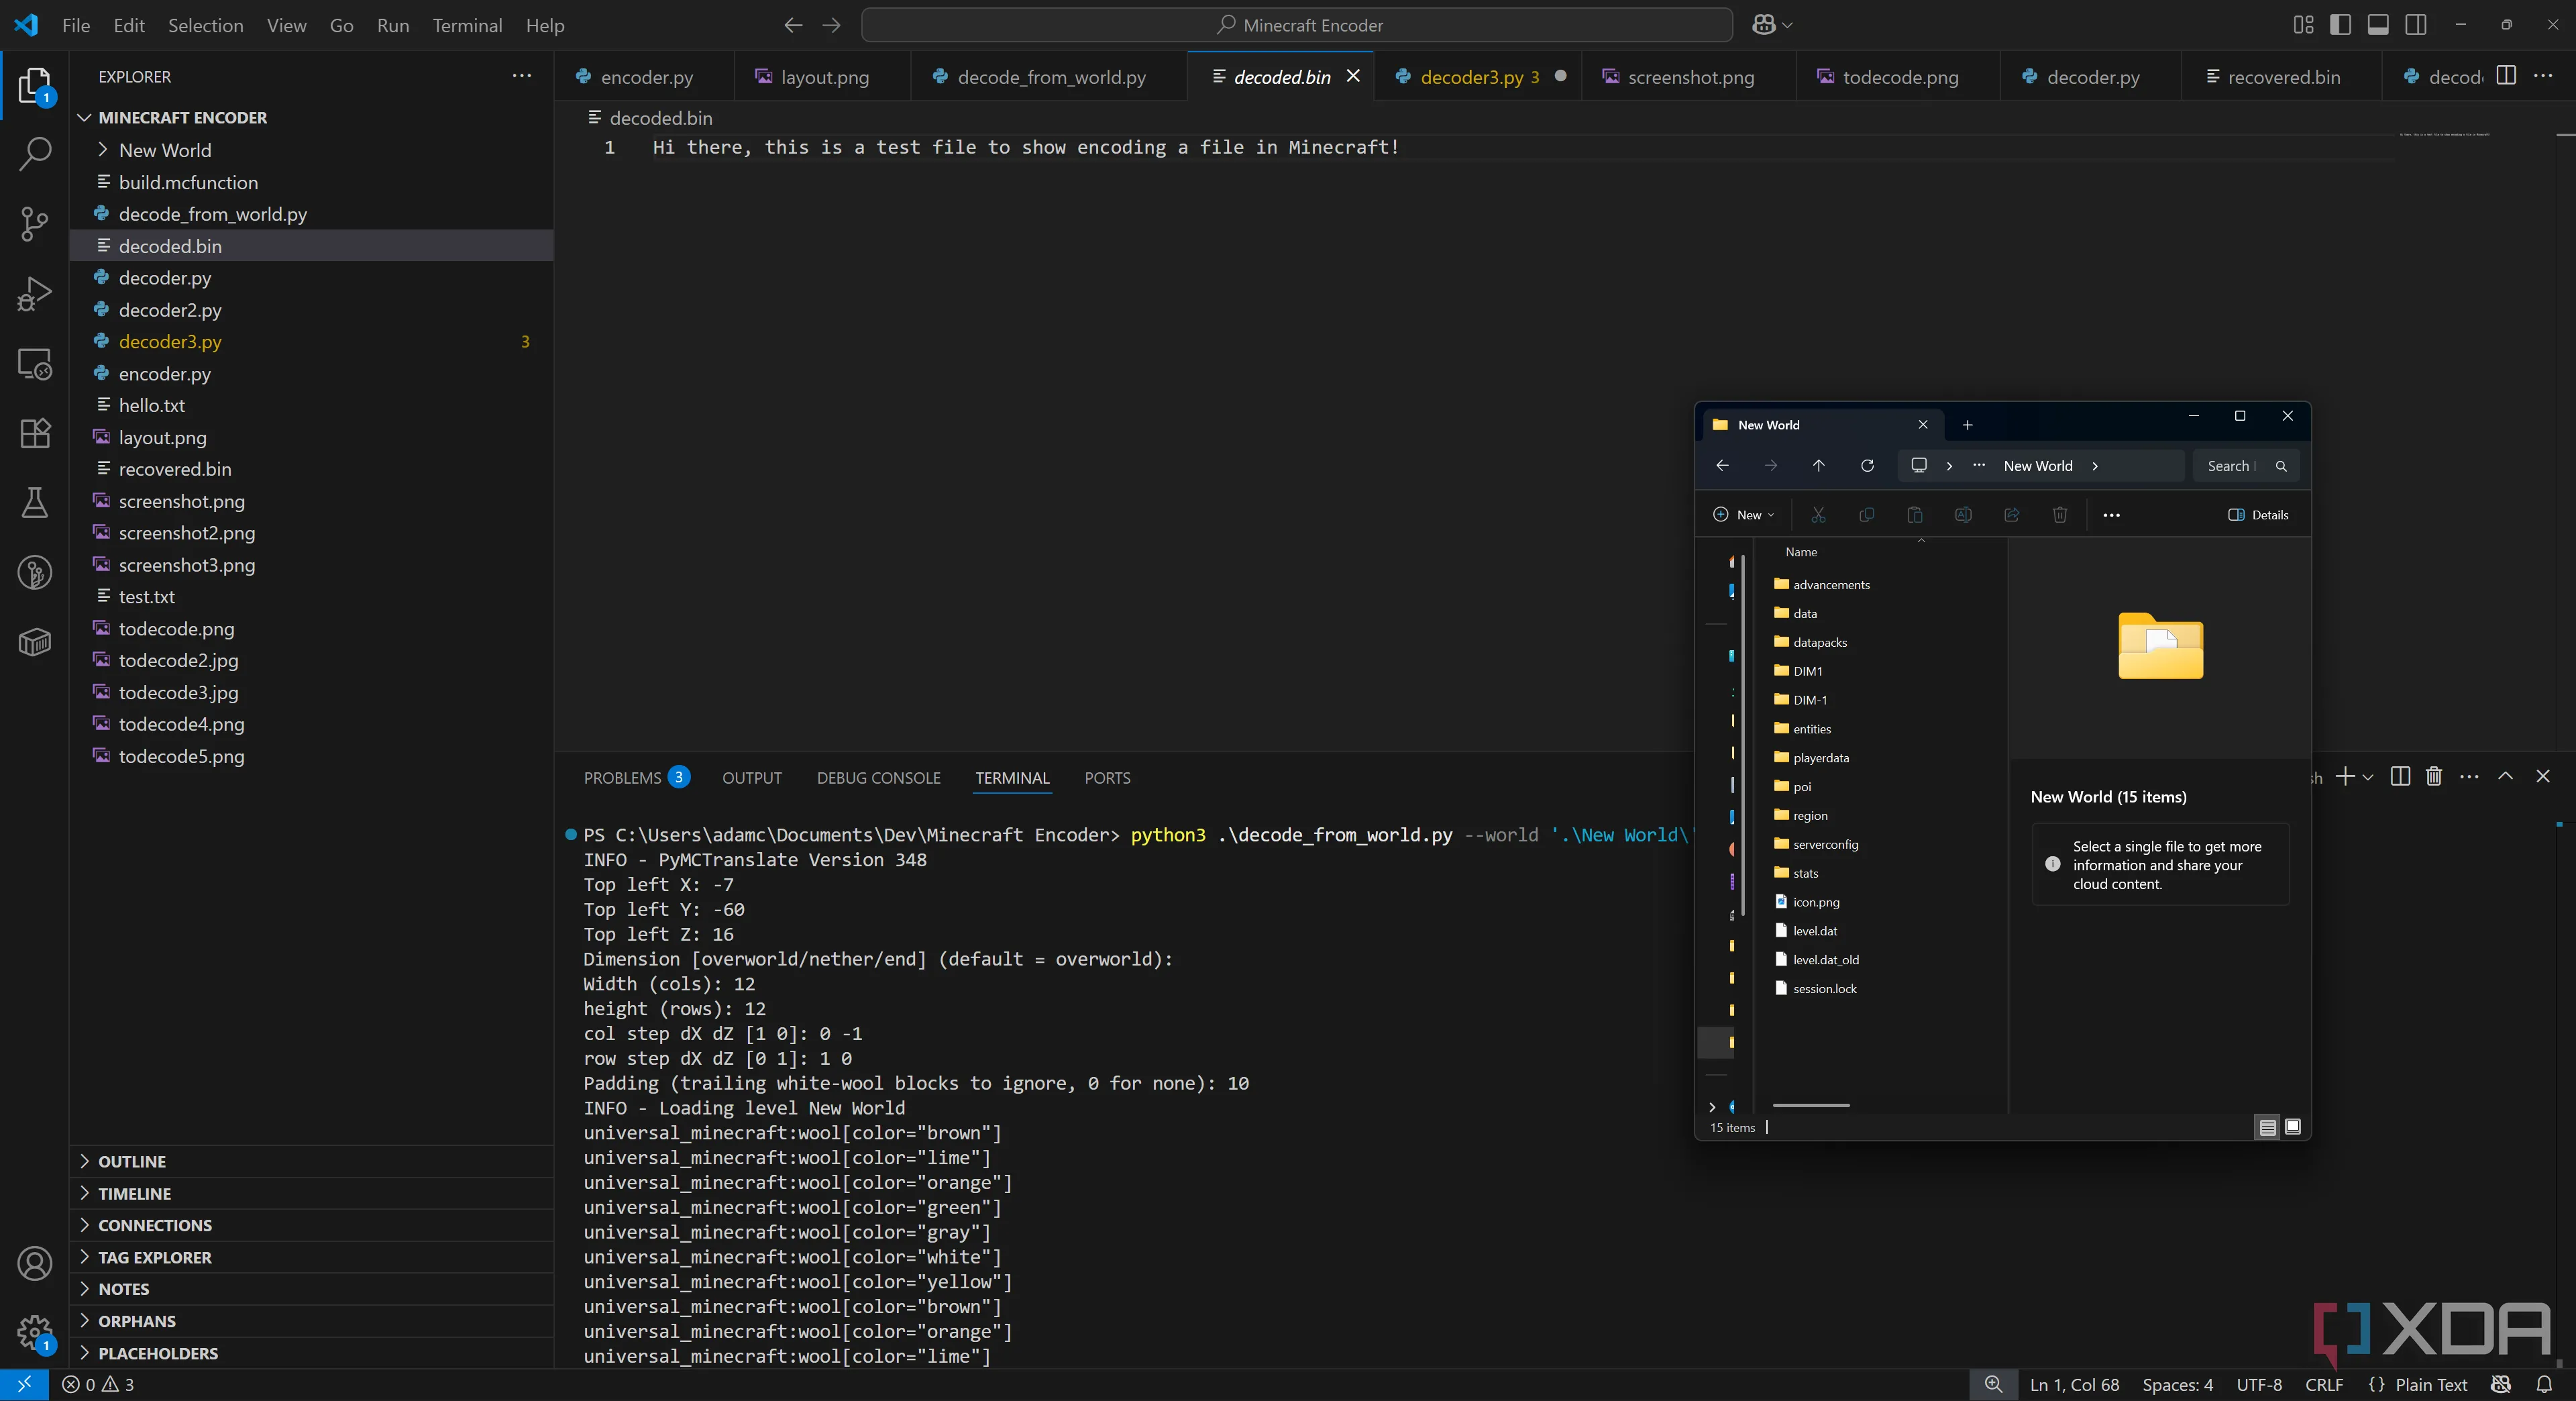Screen dimensions: 2576x1401
Task: Click UTF-8 encoding in status bar
Action: tap(2259, 1384)
